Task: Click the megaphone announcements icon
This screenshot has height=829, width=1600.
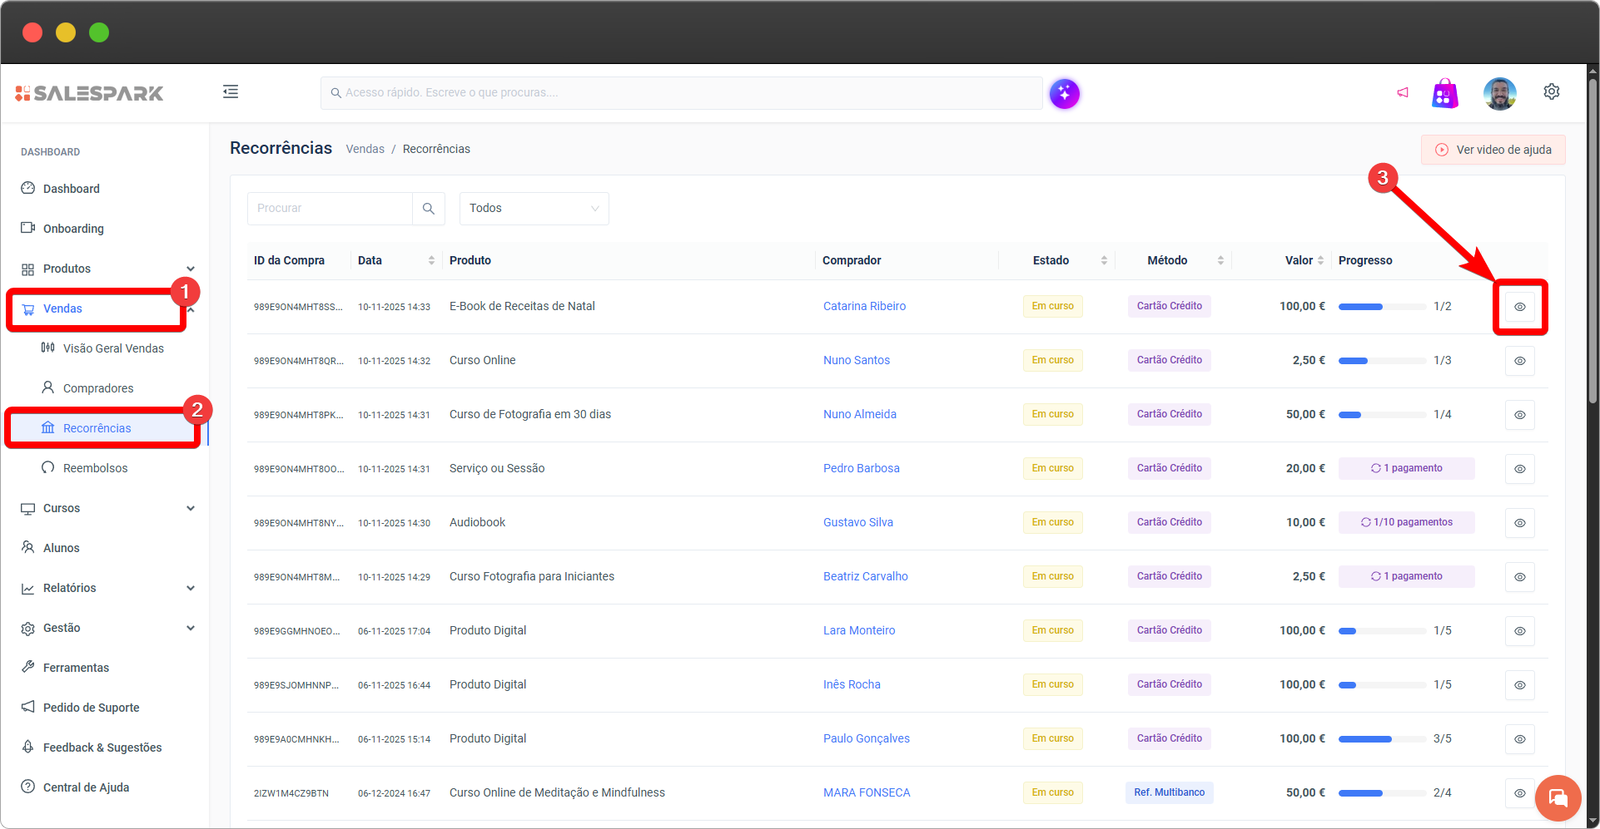Action: coord(1402,93)
